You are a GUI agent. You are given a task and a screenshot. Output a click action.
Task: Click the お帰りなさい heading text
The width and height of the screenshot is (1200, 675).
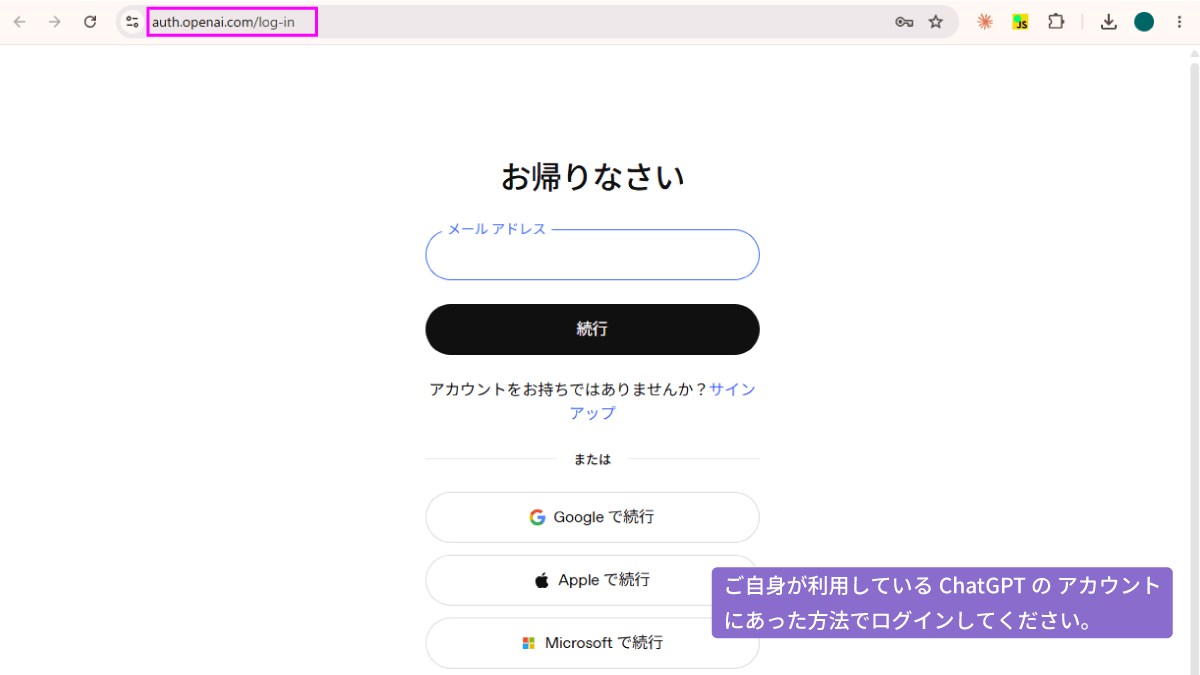pyautogui.click(x=592, y=177)
